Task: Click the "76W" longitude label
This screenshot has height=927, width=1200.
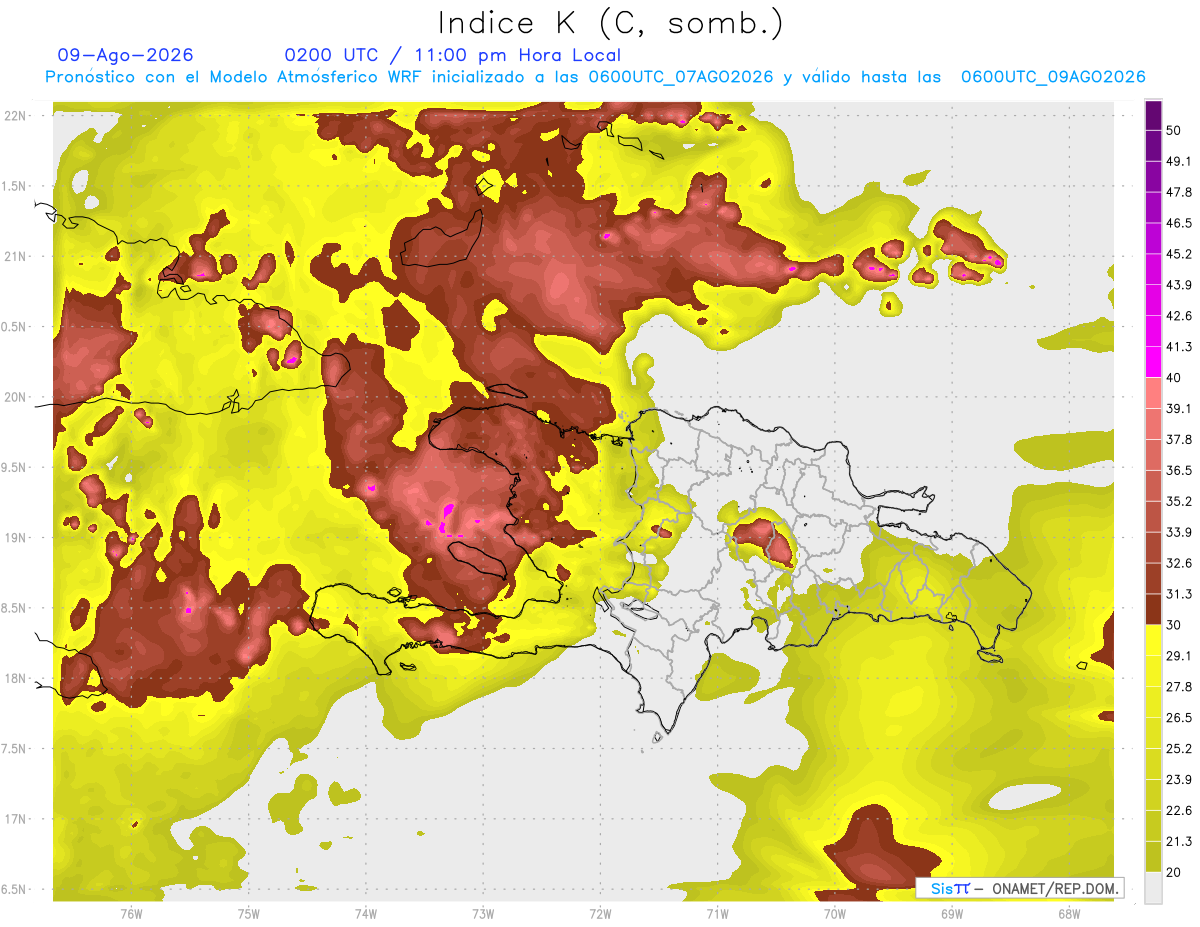Action: pos(131,914)
